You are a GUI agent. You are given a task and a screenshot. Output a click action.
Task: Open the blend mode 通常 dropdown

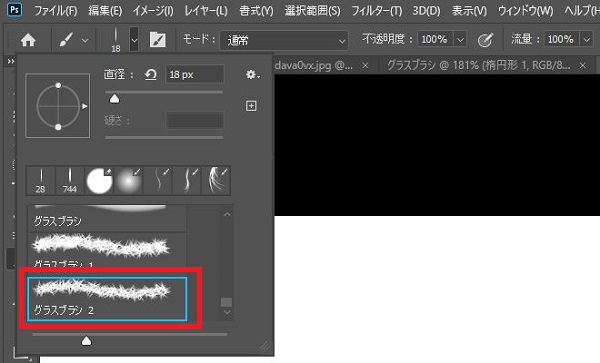tap(284, 40)
